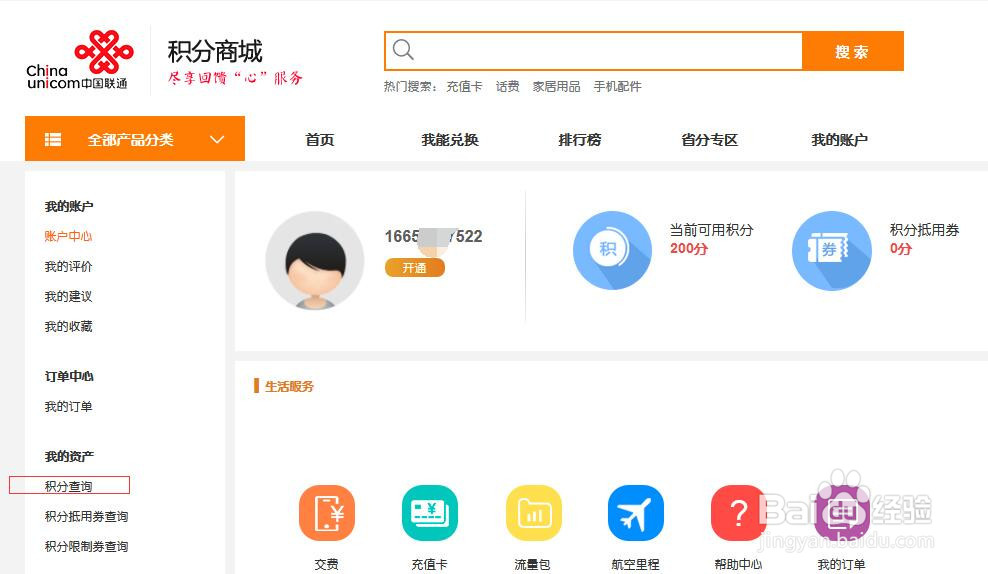Click the 200分 available points value
Image resolution: width=988 pixels, height=574 pixels.
(x=689, y=249)
